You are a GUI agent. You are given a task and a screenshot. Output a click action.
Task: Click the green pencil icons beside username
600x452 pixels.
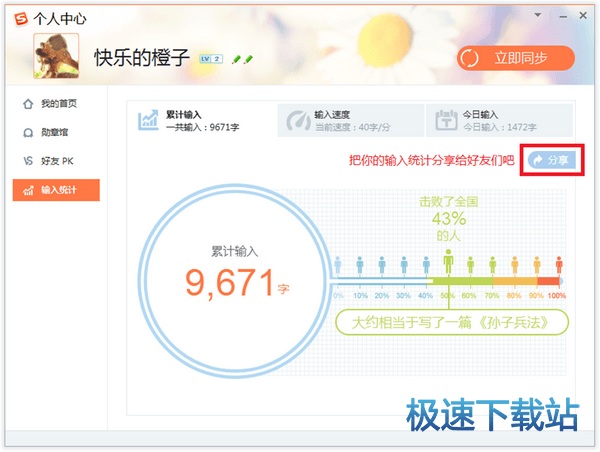pyautogui.click(x=243, y=59)
